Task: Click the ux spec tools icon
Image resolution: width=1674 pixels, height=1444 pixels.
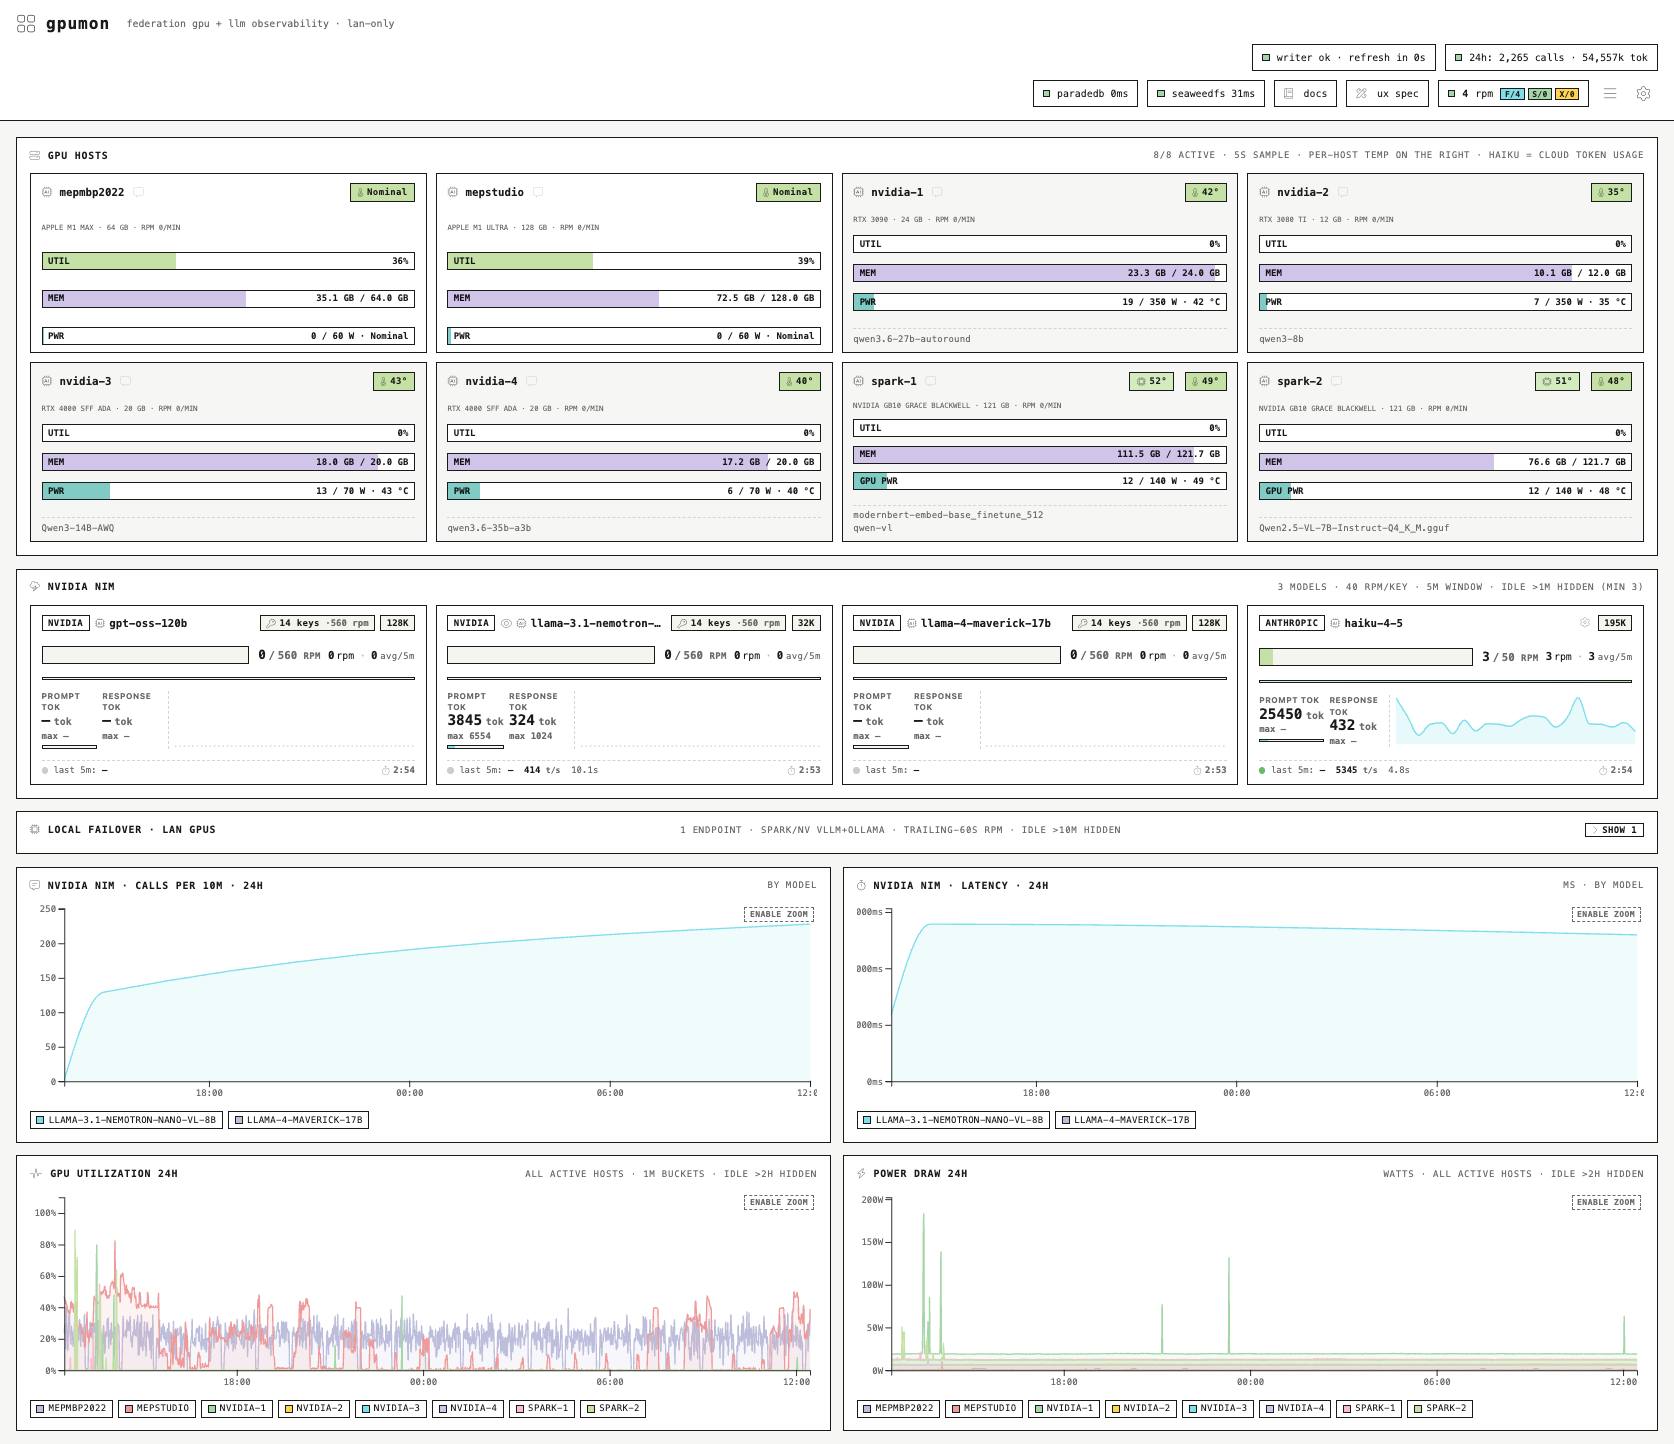Action: coord(1361,94)
